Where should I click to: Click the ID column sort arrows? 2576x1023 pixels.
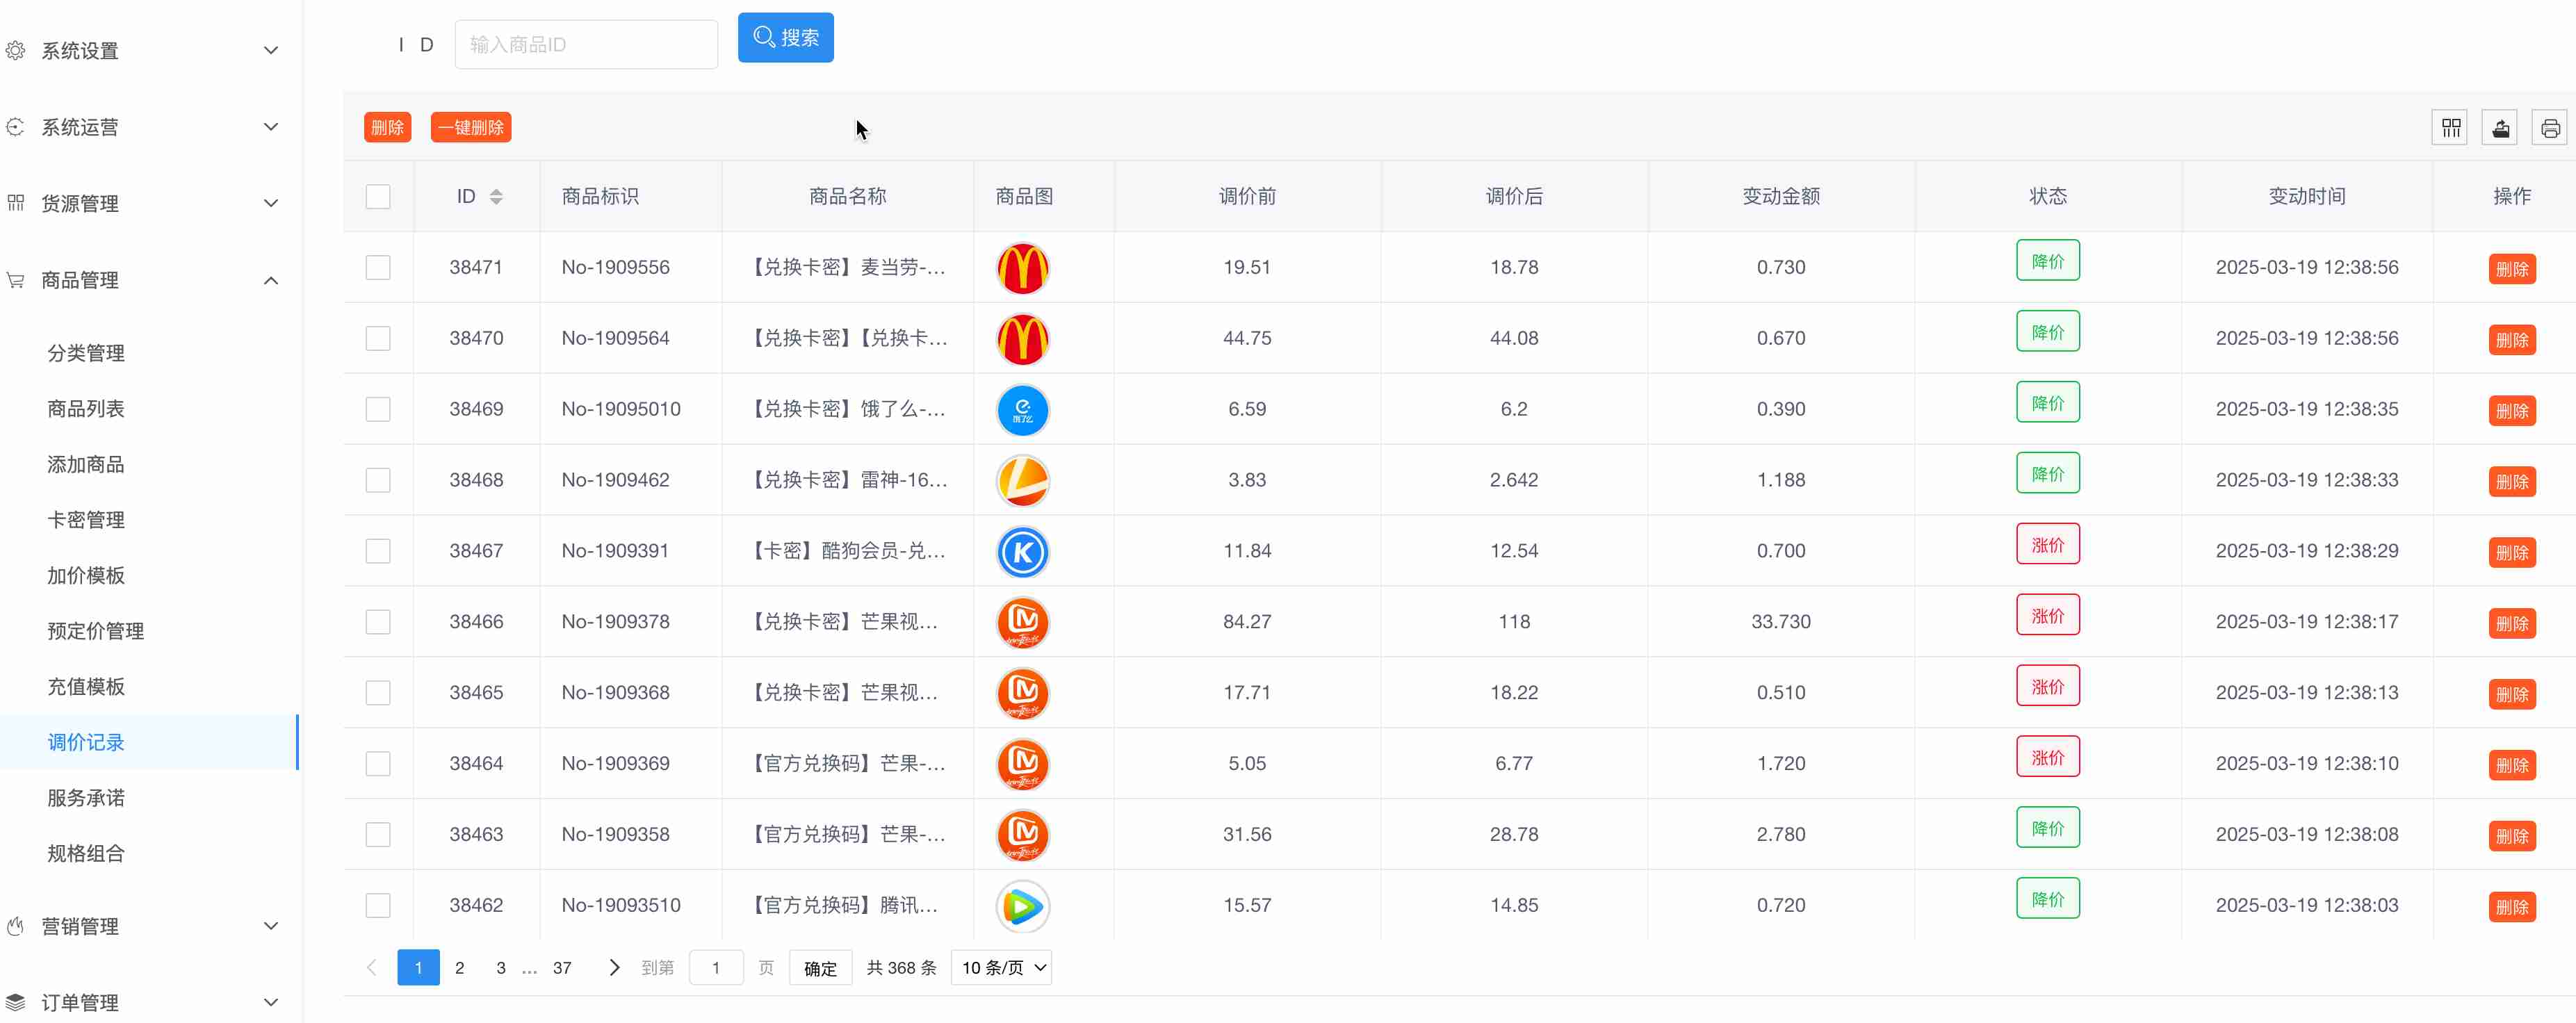[x=496, y=197]
